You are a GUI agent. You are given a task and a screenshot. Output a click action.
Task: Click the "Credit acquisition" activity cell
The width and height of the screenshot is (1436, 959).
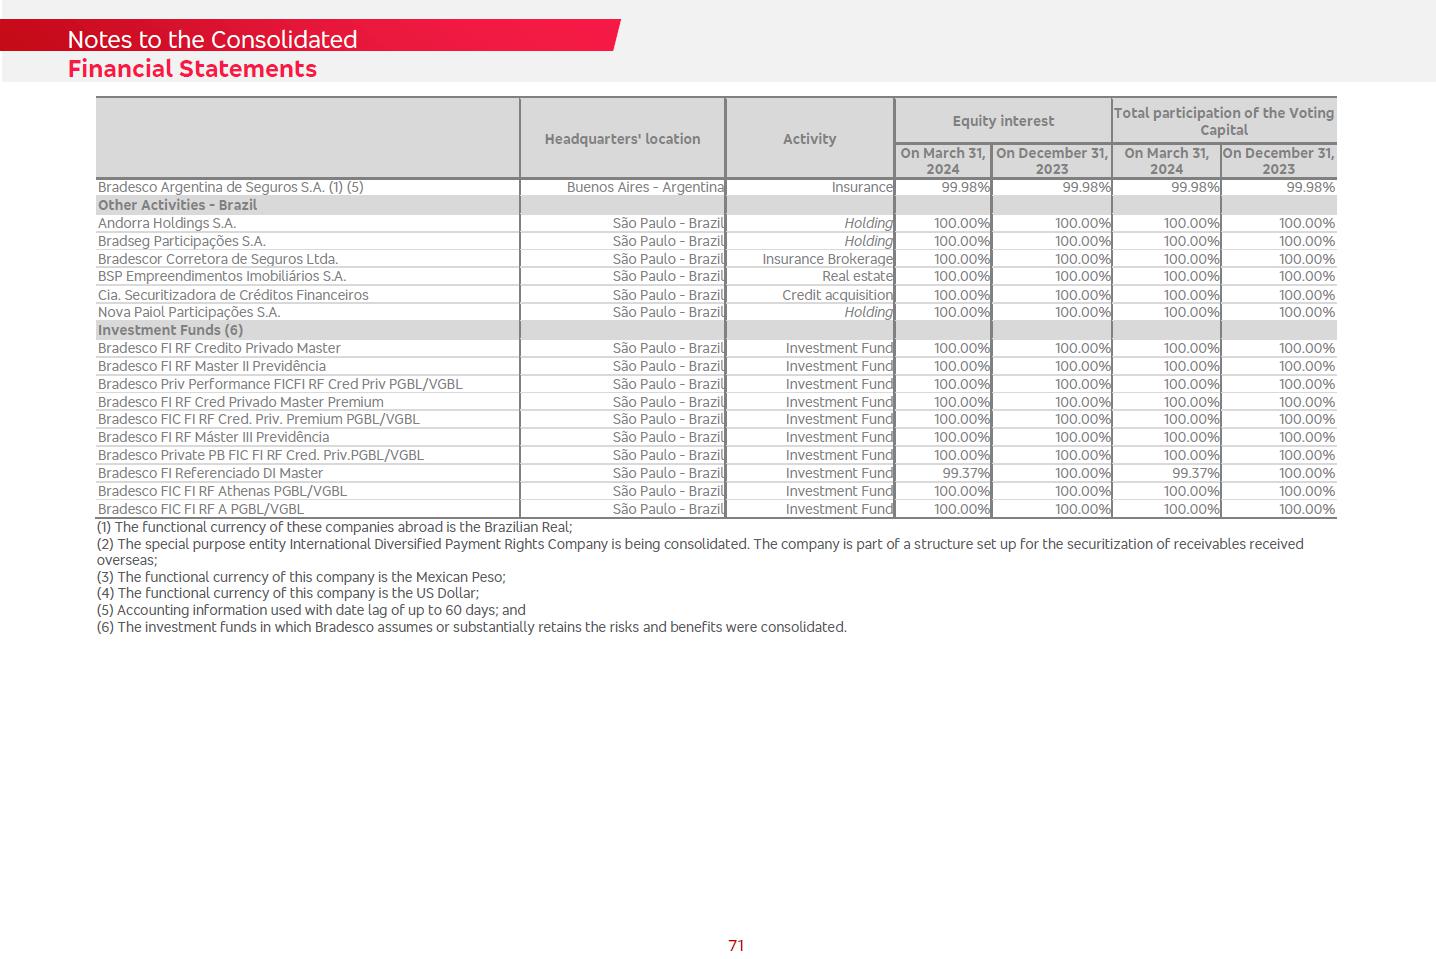[837, 295]
